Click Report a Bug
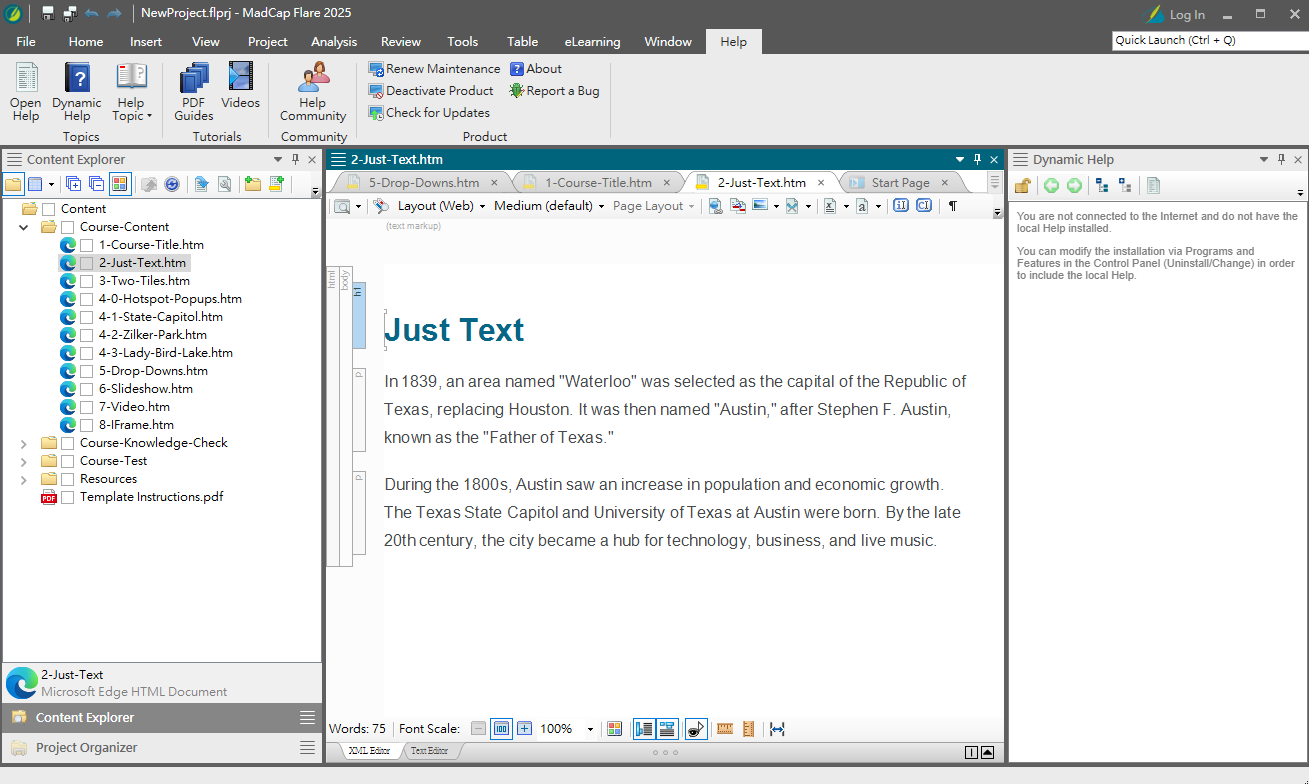Screen dimensions: 1309x784 tap(555, 91)
